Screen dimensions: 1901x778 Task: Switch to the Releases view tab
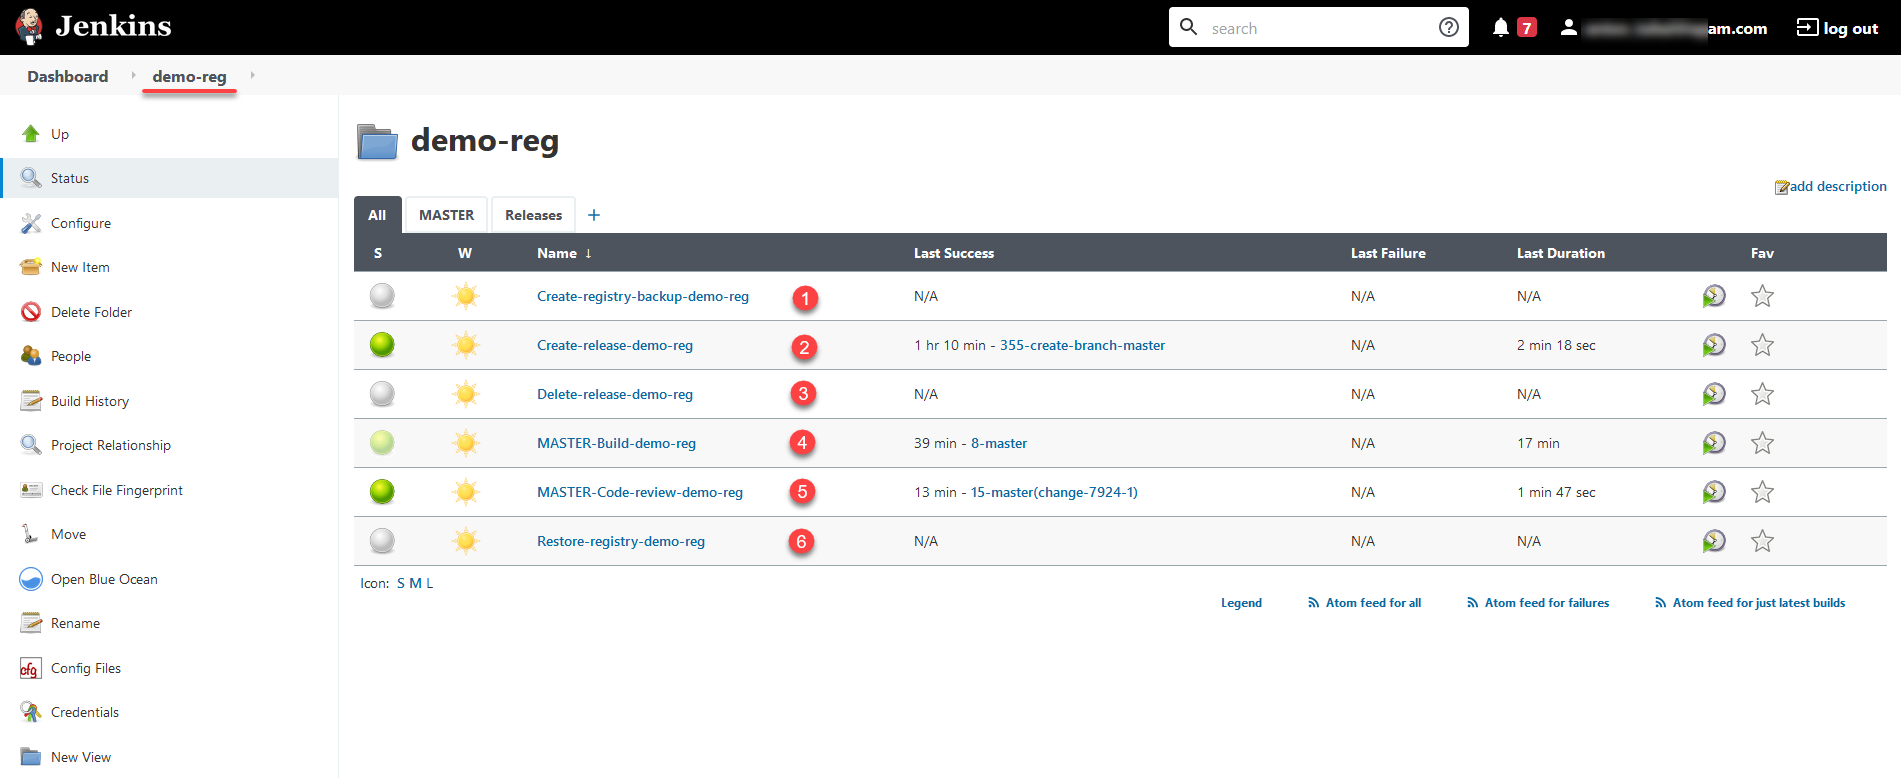click(x=533, y=215)
